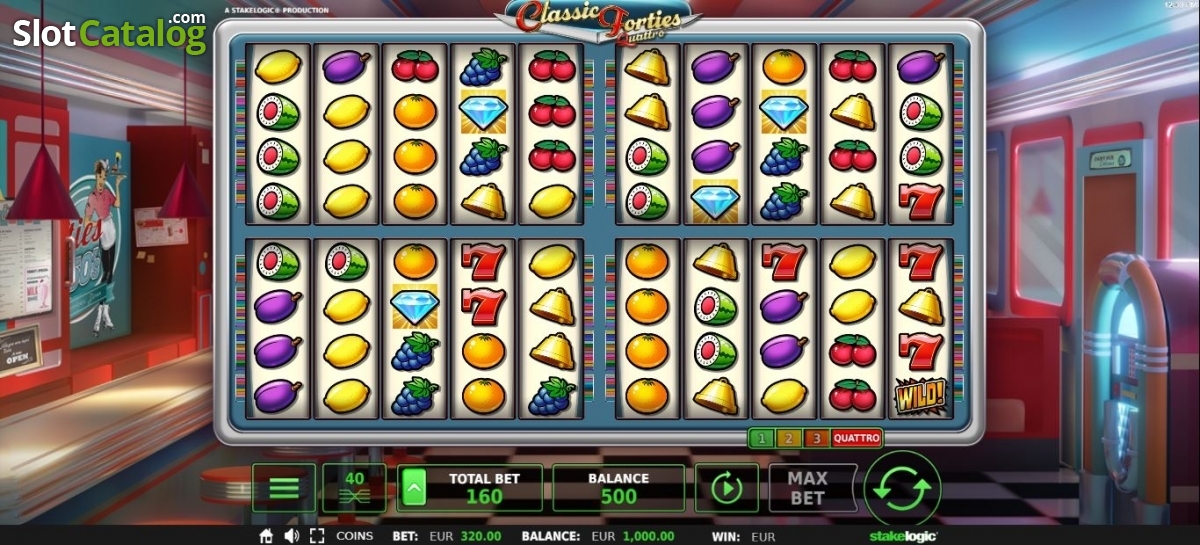Open the hamburger menu button
The width and height of the screenshot is (1200, 545).
[284, 488]
